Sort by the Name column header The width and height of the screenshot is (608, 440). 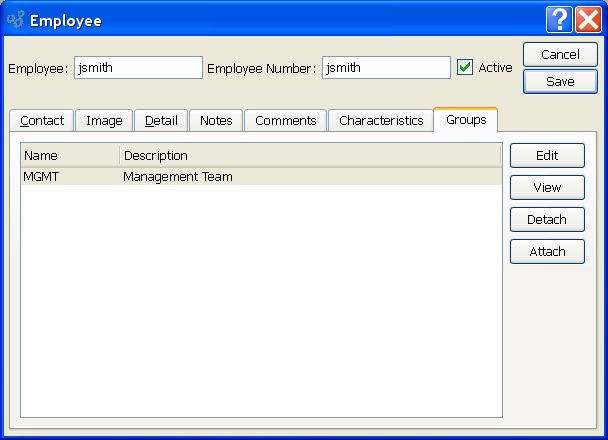[x=70, y=156]
